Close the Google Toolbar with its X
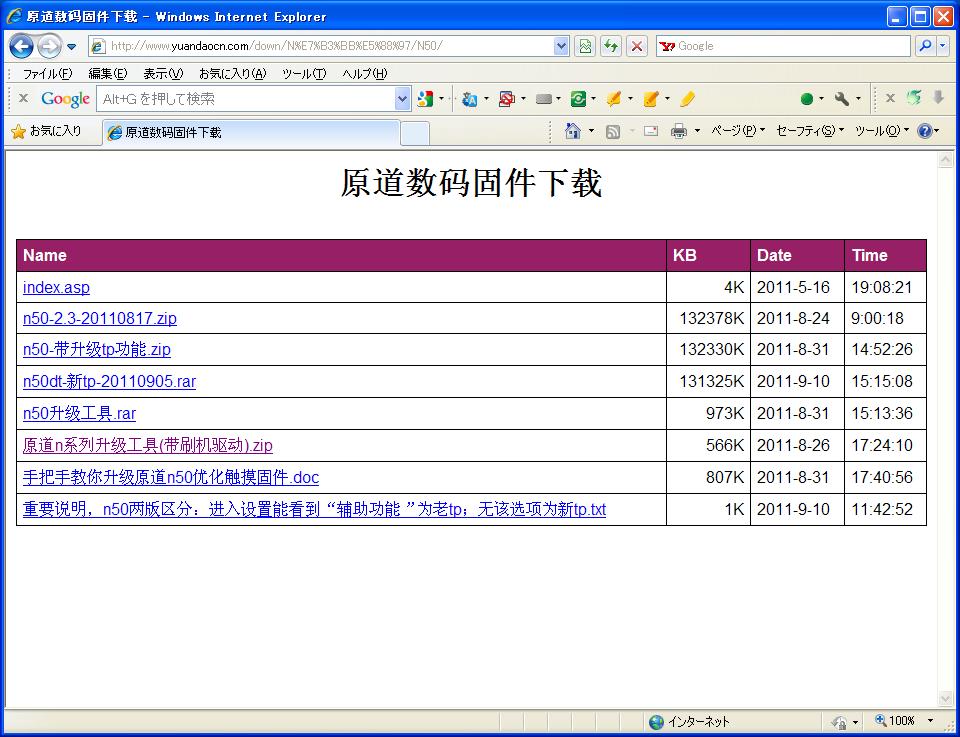Image resolution: width=960 pixels, height=737 pixels. [x=23, y=98]
